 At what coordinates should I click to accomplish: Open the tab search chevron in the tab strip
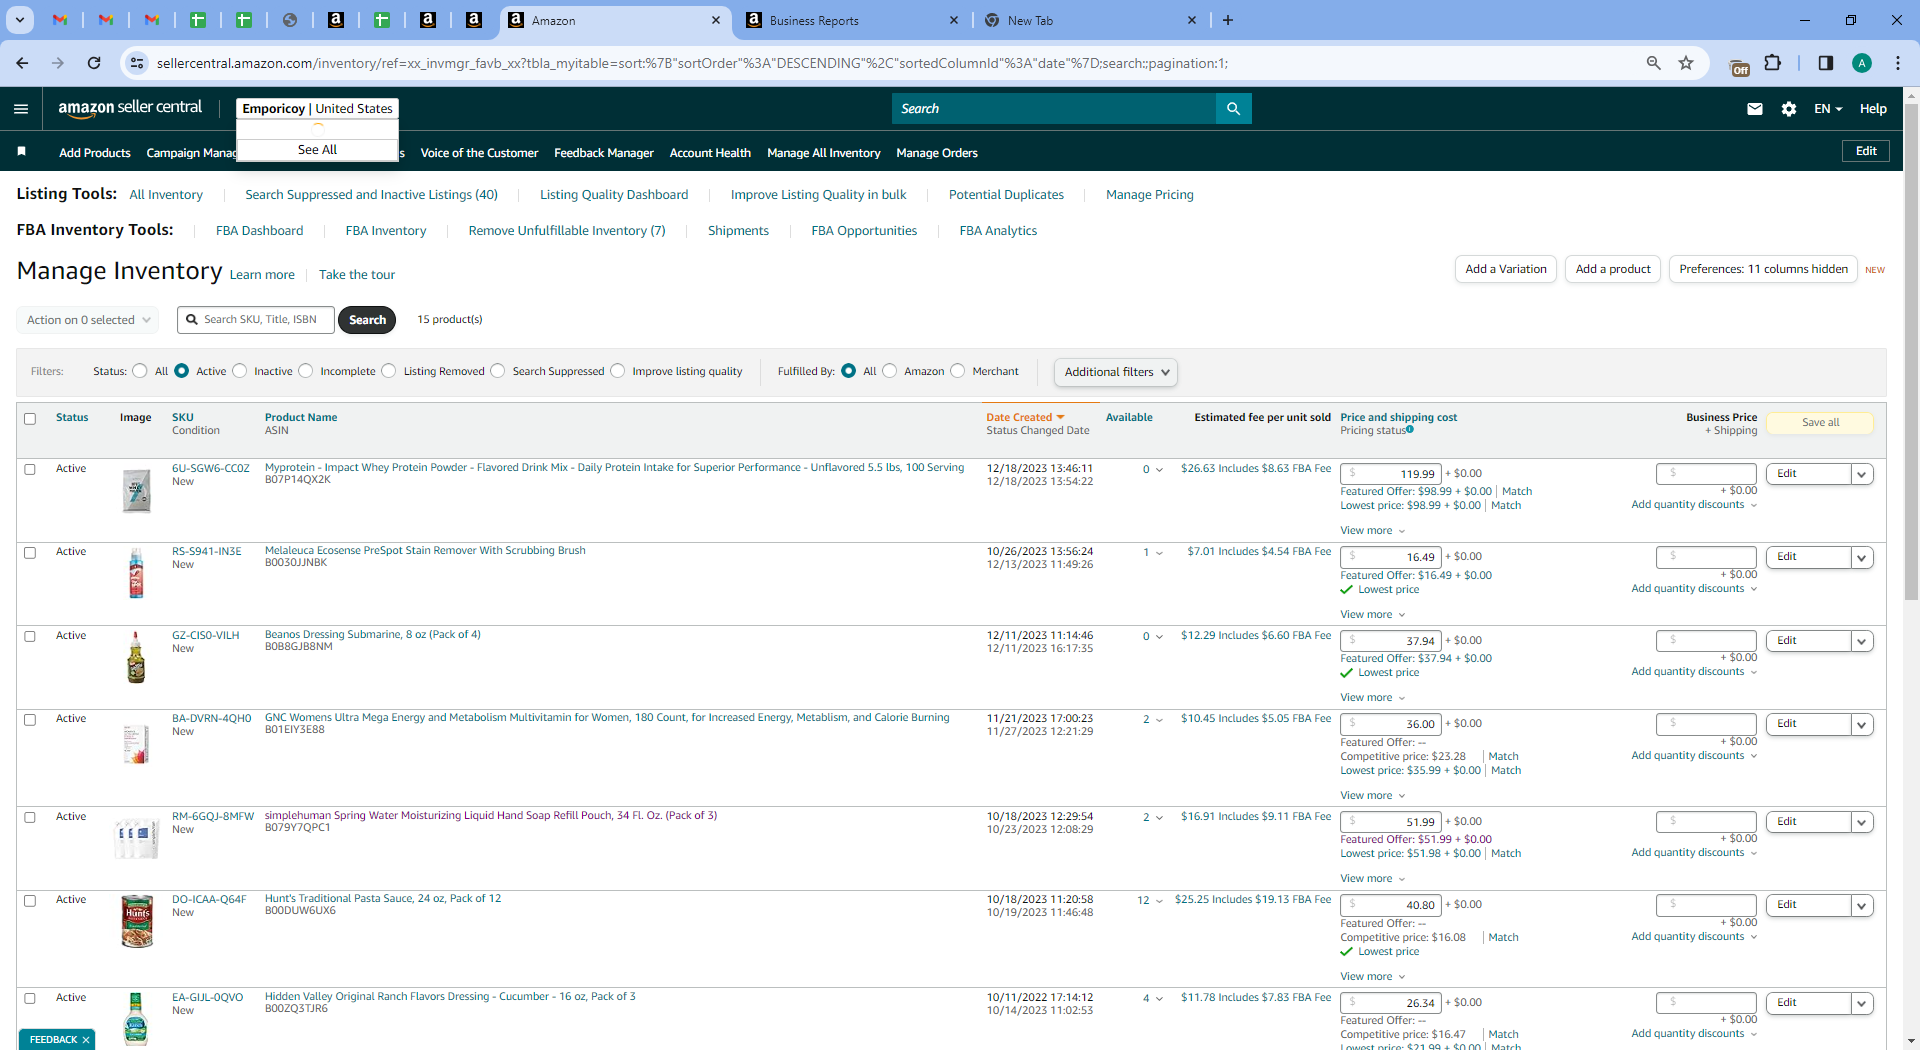click(x=19, y=20)
